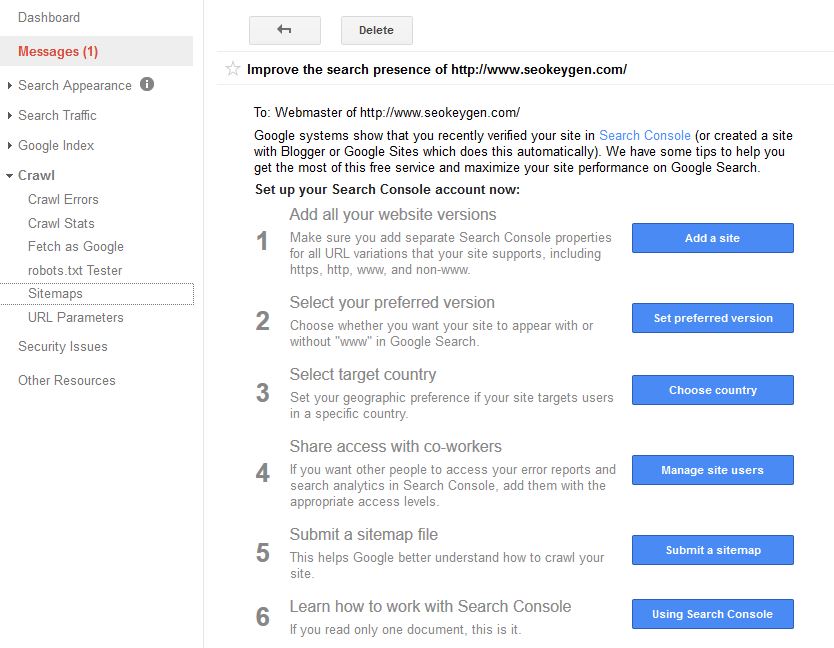
Task: Click the message subject line text
Action: pyautogui.click(x=437, y=70)
